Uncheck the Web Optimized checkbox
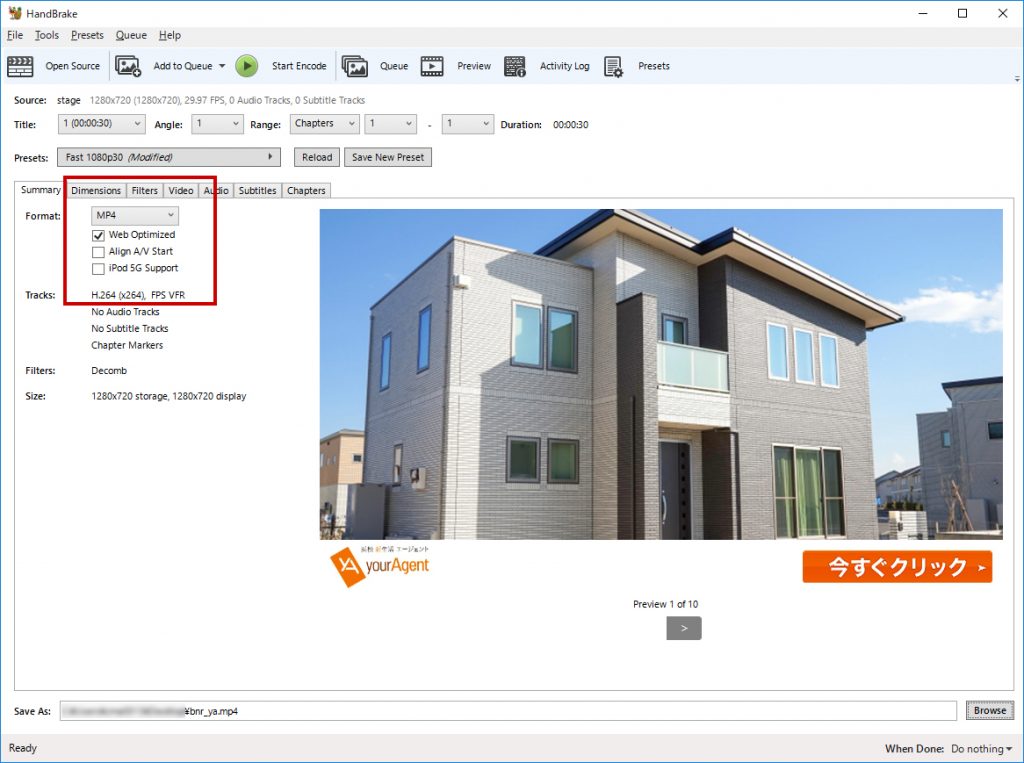The width and height of the screenshot is (1024, 763). 98,235
